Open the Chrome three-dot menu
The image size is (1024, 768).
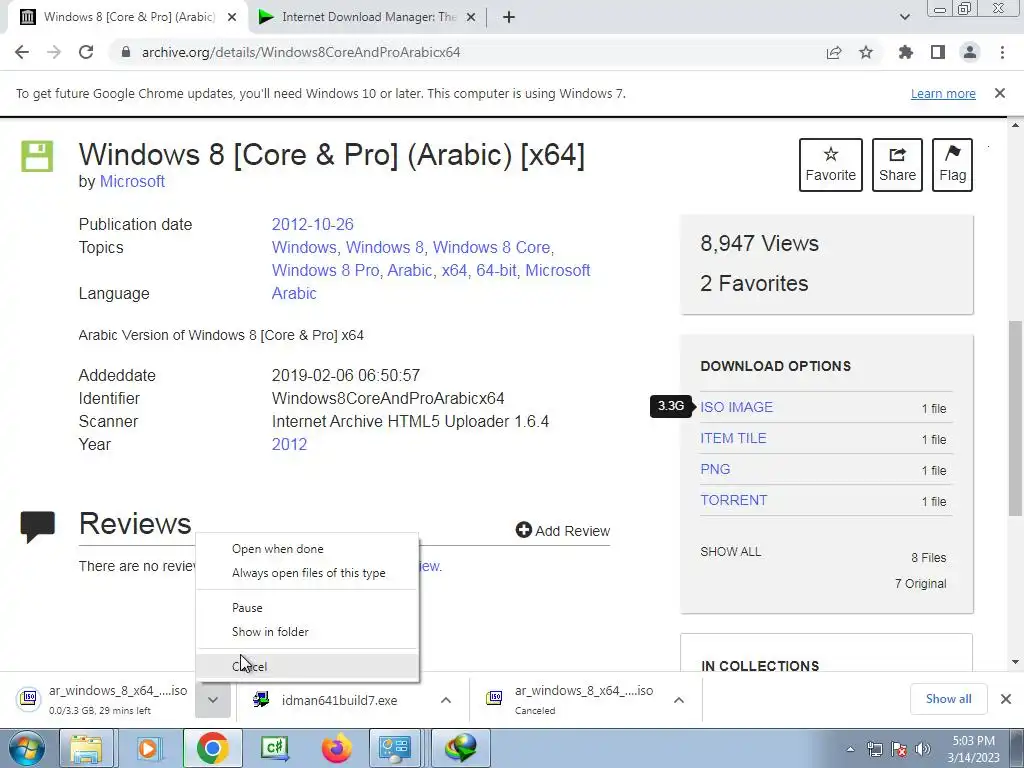click(1002, 52)
